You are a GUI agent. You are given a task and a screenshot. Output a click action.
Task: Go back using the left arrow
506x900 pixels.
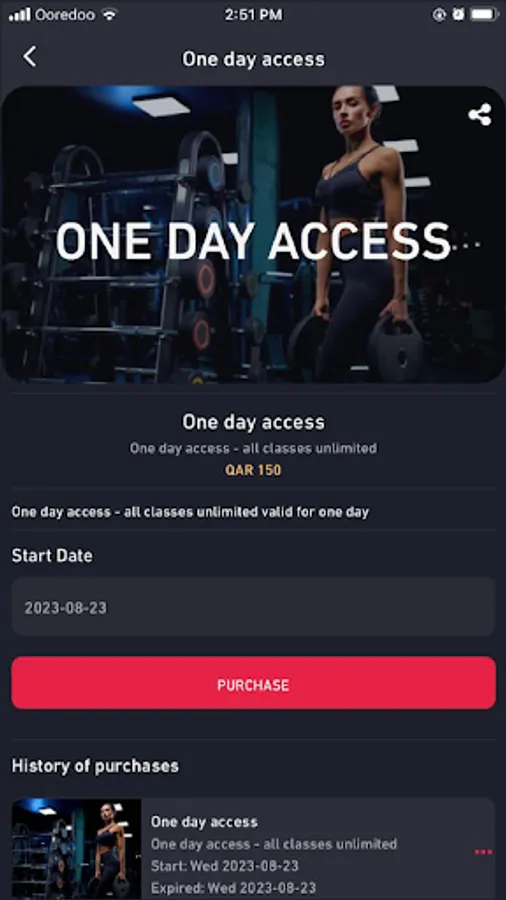(x=29, y=57)
